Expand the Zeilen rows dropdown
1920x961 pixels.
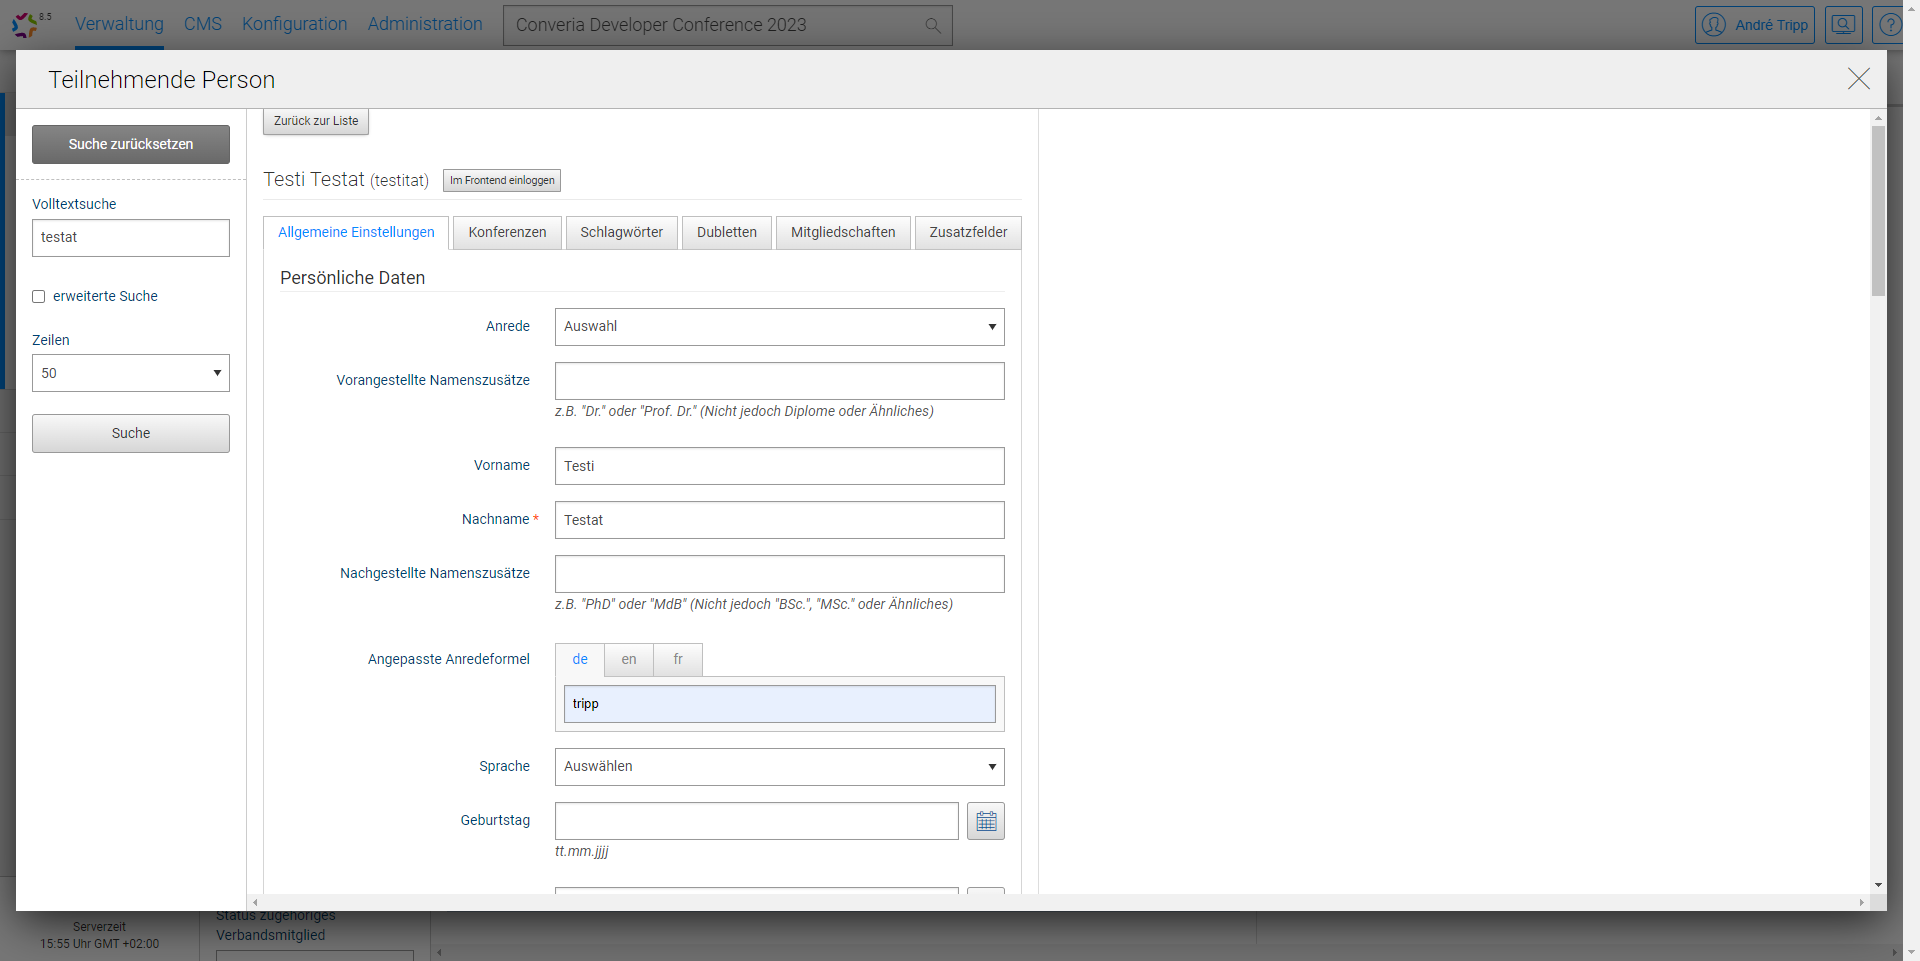pos(131,373)
